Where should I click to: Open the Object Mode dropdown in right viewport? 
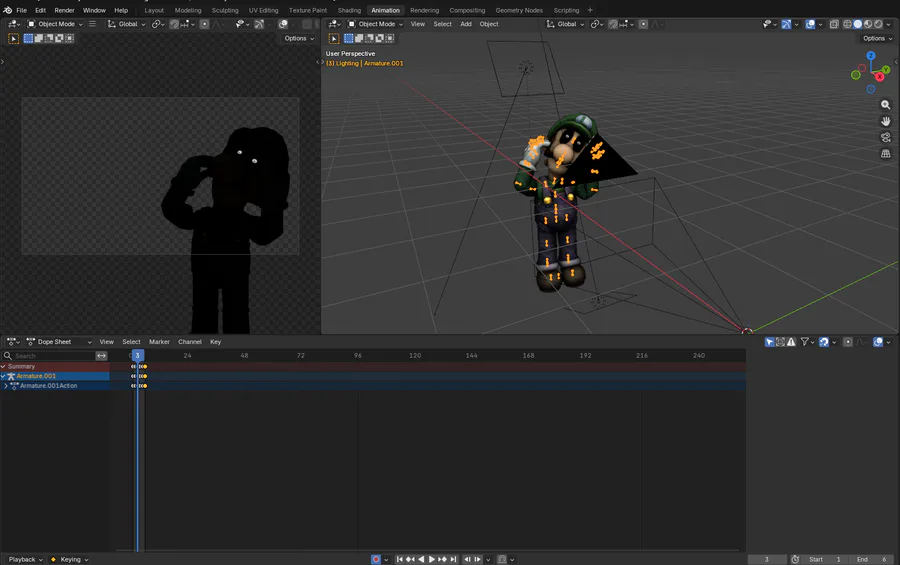coord(375,24)
